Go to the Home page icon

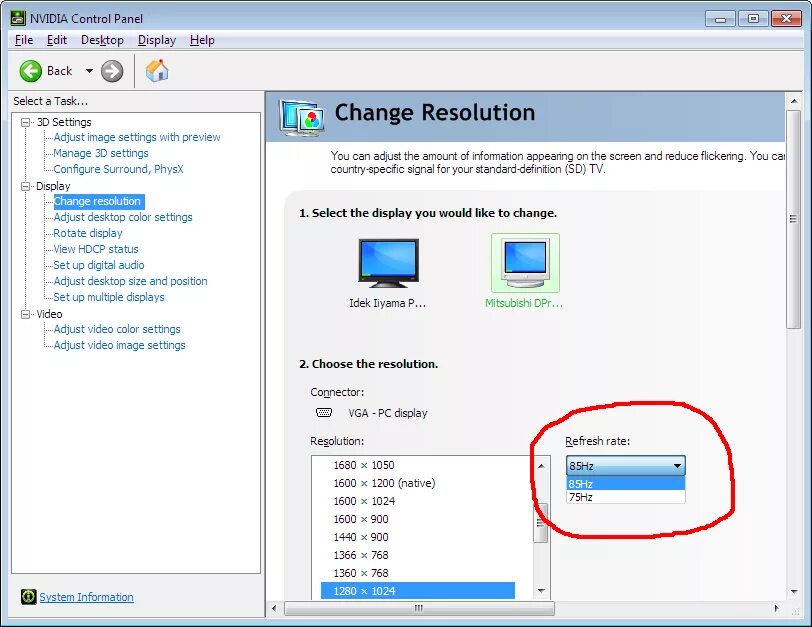(x=157, y=71)
